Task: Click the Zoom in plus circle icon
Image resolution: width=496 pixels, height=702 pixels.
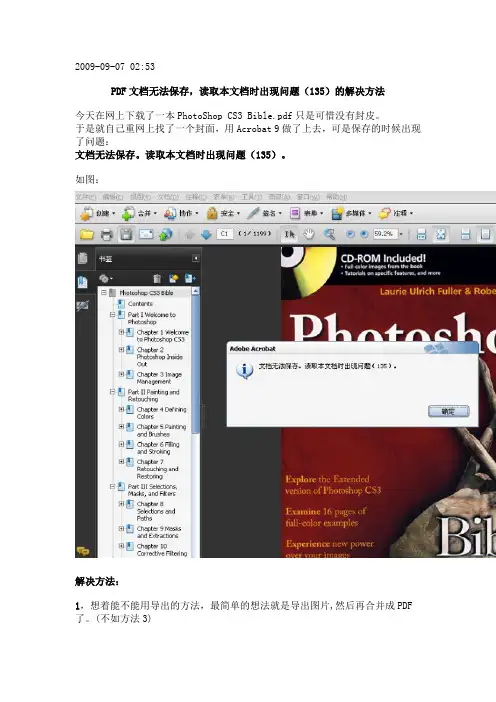Action: 364,234
